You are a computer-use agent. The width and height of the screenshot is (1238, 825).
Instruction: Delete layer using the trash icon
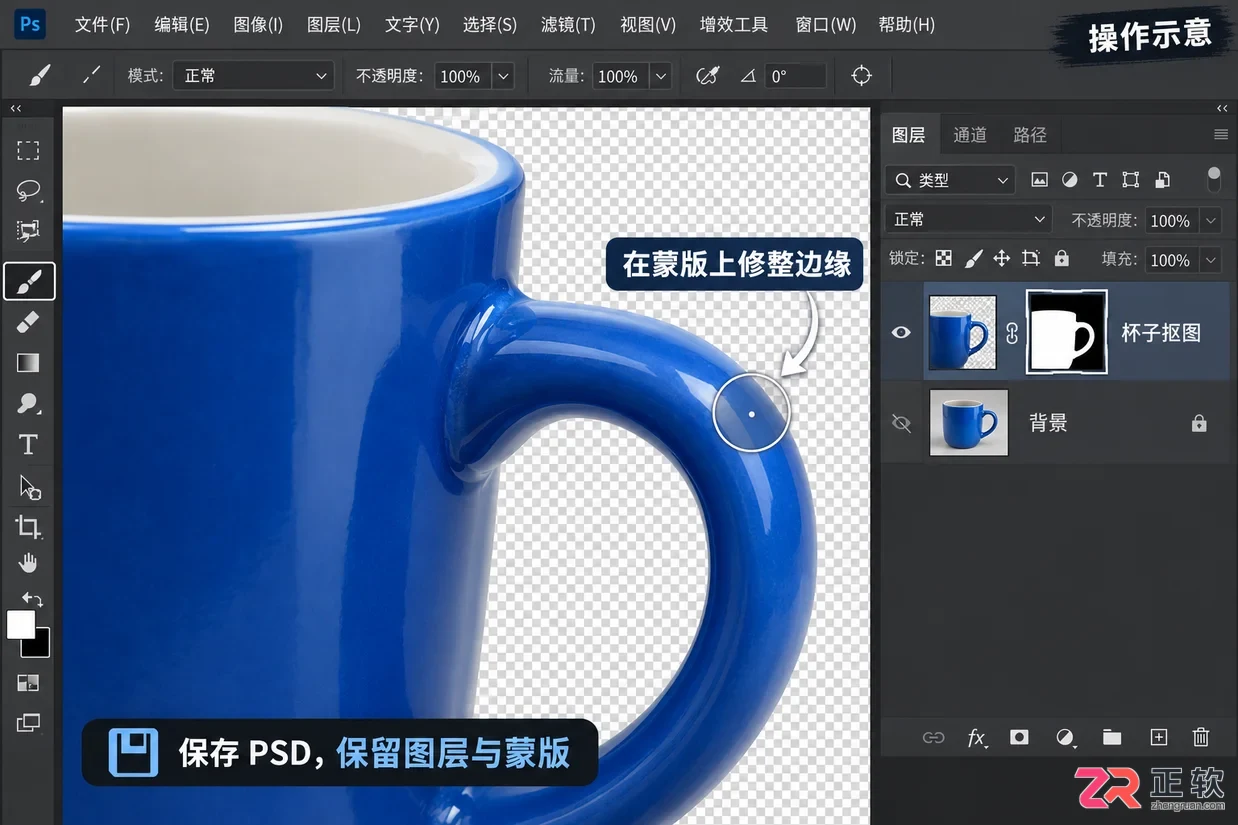(x=1201, y=737)
